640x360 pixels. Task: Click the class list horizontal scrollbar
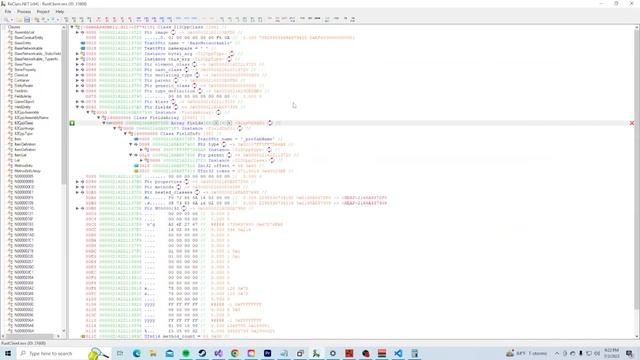(x=31, y=336)
